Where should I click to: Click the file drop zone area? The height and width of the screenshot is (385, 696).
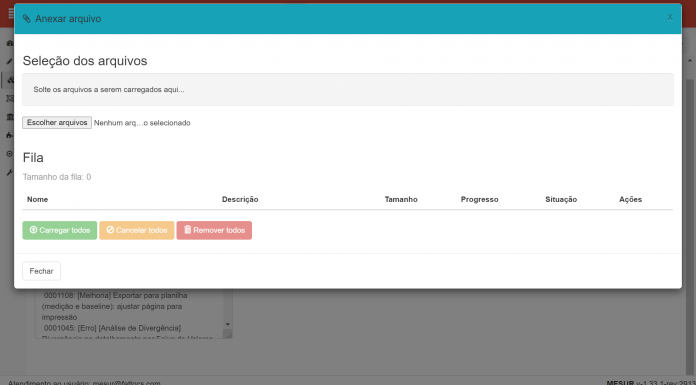coord(348,90)
